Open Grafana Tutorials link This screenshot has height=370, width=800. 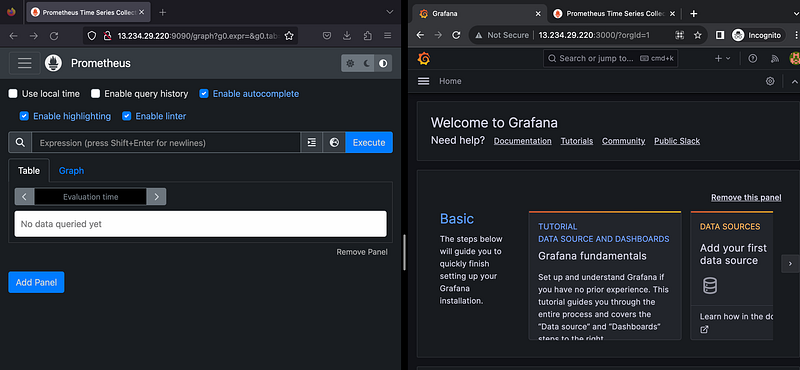tap(577, 141)
